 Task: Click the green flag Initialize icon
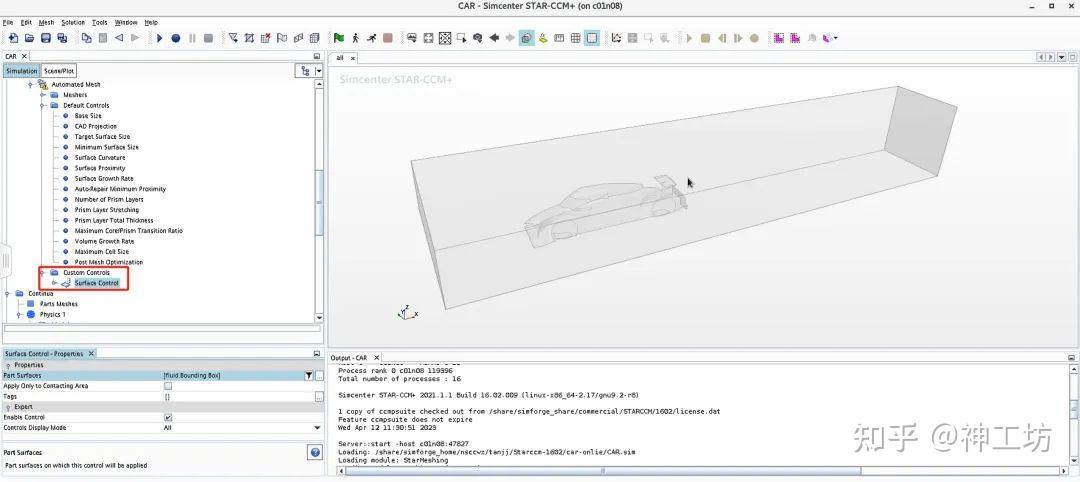point(339,39)
